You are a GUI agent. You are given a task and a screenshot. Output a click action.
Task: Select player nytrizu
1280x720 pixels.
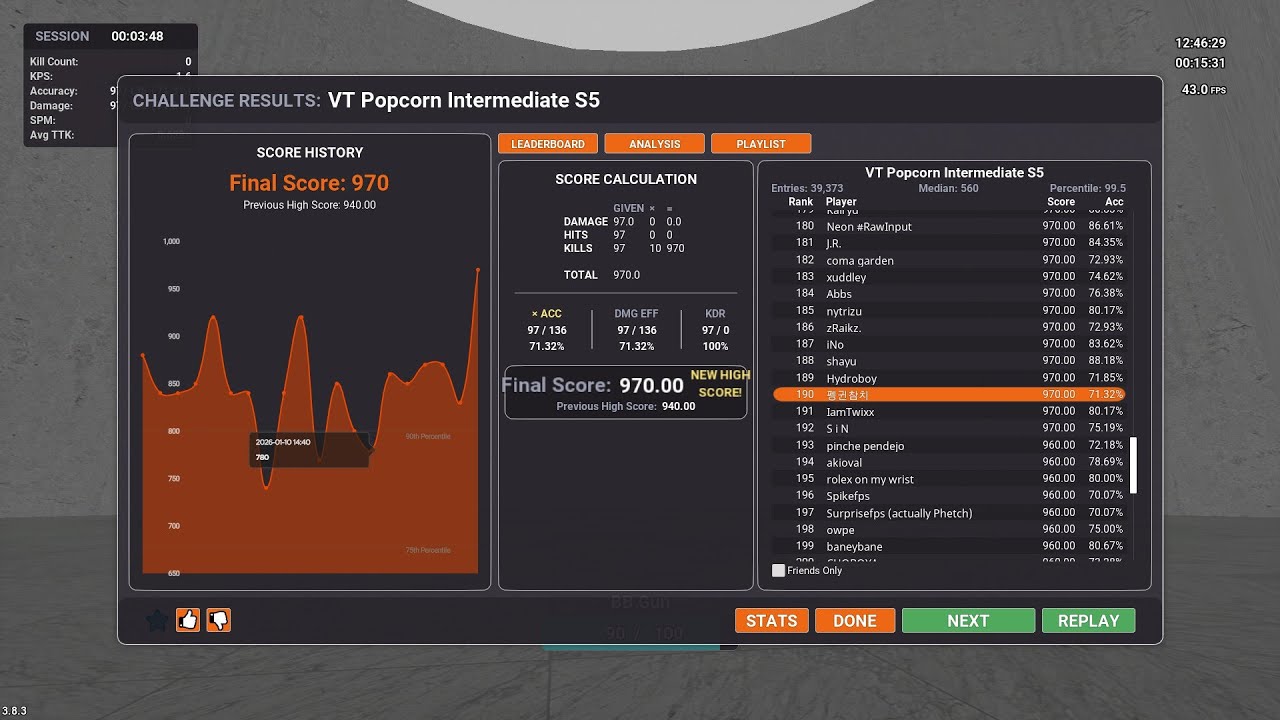pyautogui.click(x=949, y=311)
